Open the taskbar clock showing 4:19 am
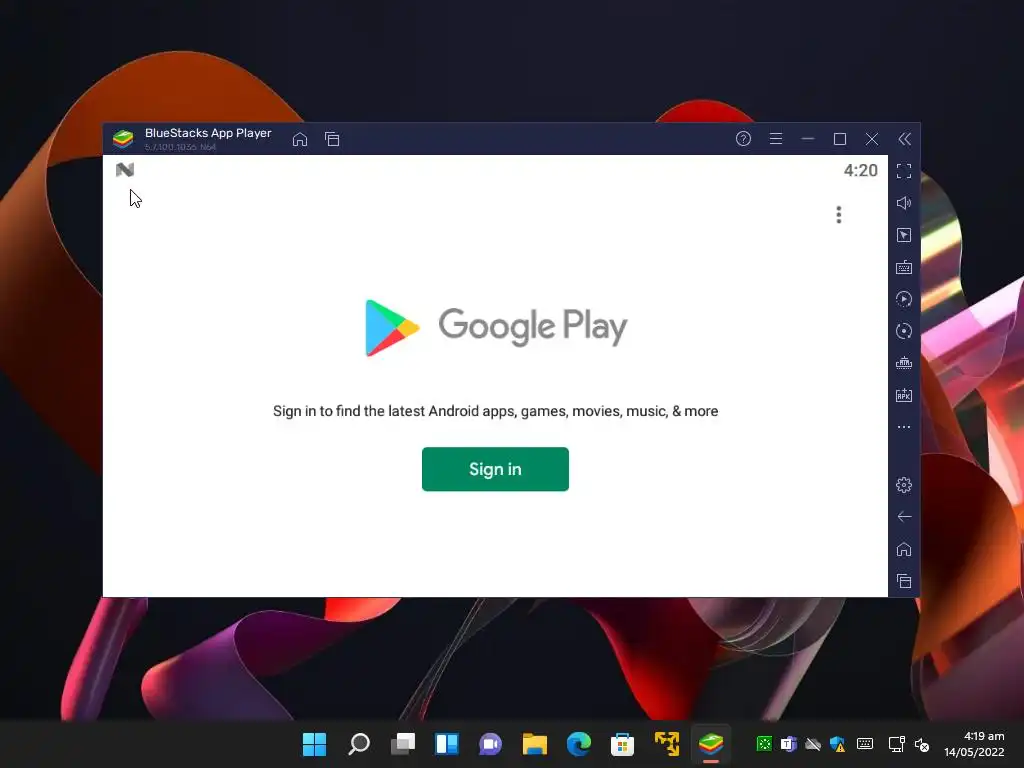 point(974,744)
